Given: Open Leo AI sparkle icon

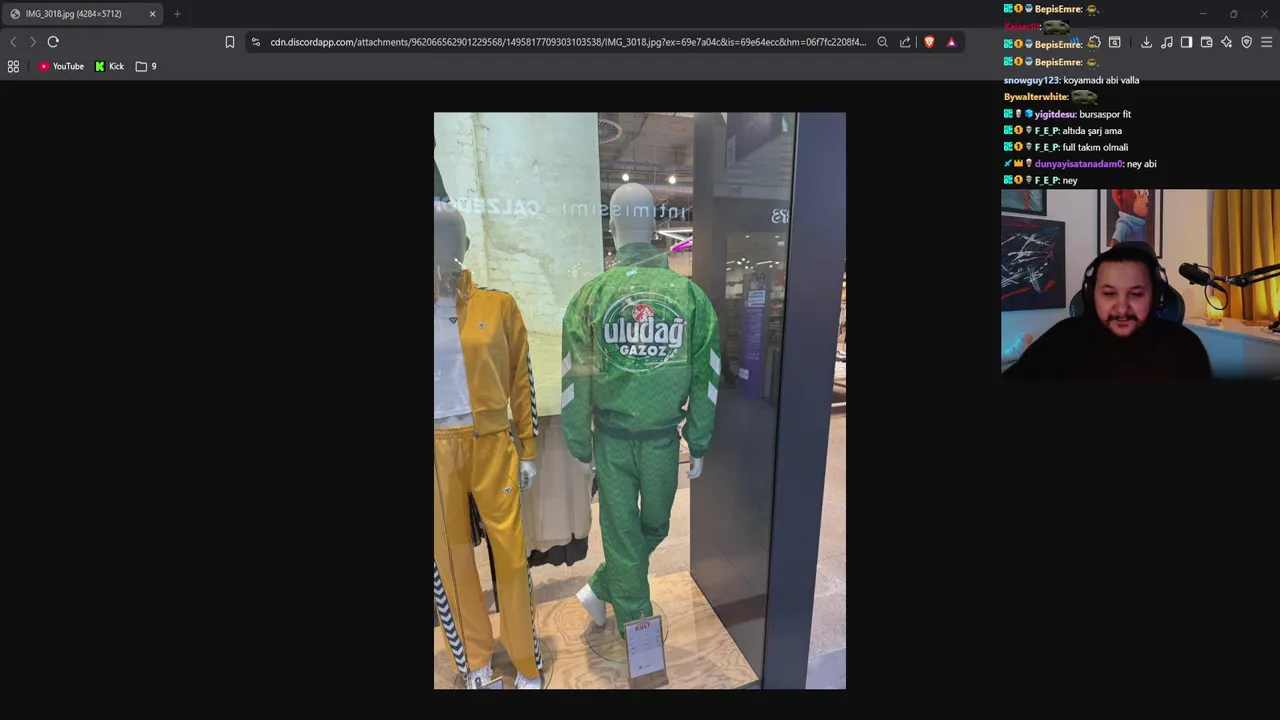Looking at the screenshot, I should coord(1226,42).
